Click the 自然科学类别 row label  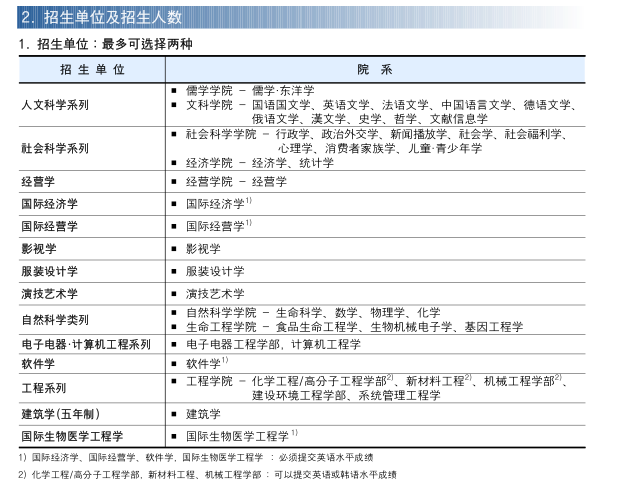55,320
